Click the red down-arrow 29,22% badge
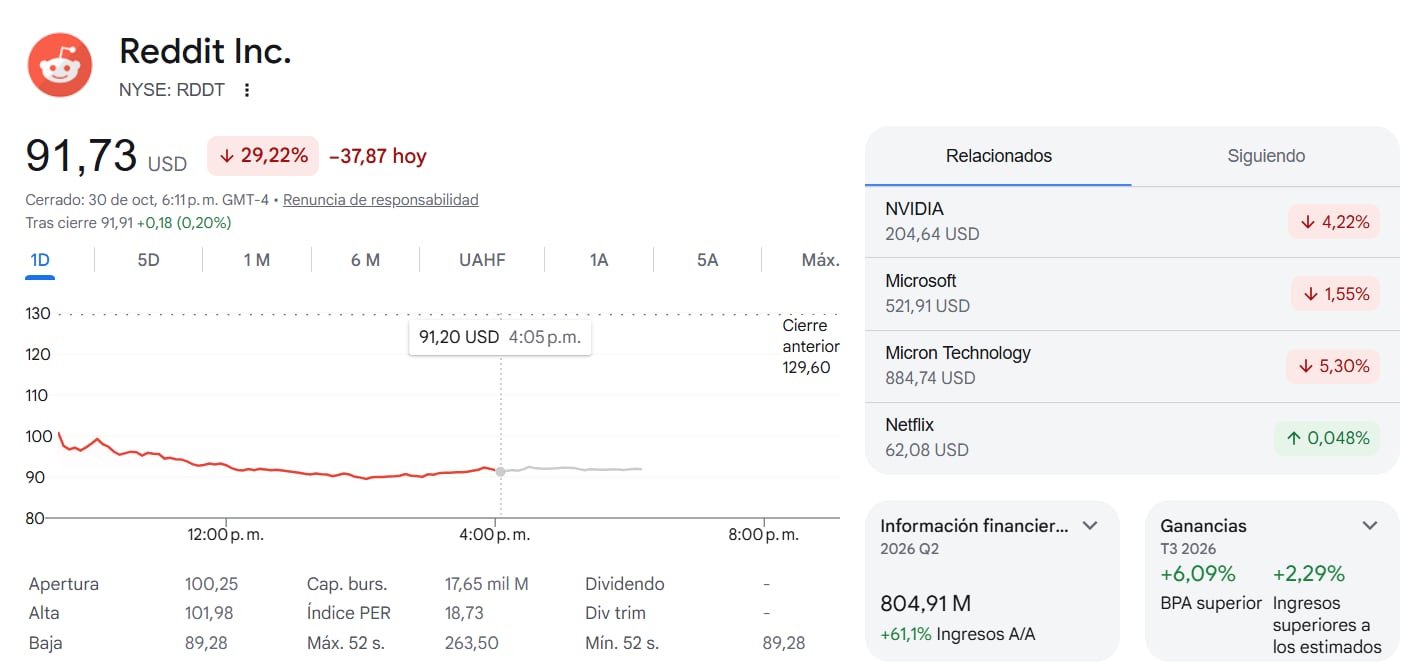The width and height of the screenshot is (1416, 670). 263,156
